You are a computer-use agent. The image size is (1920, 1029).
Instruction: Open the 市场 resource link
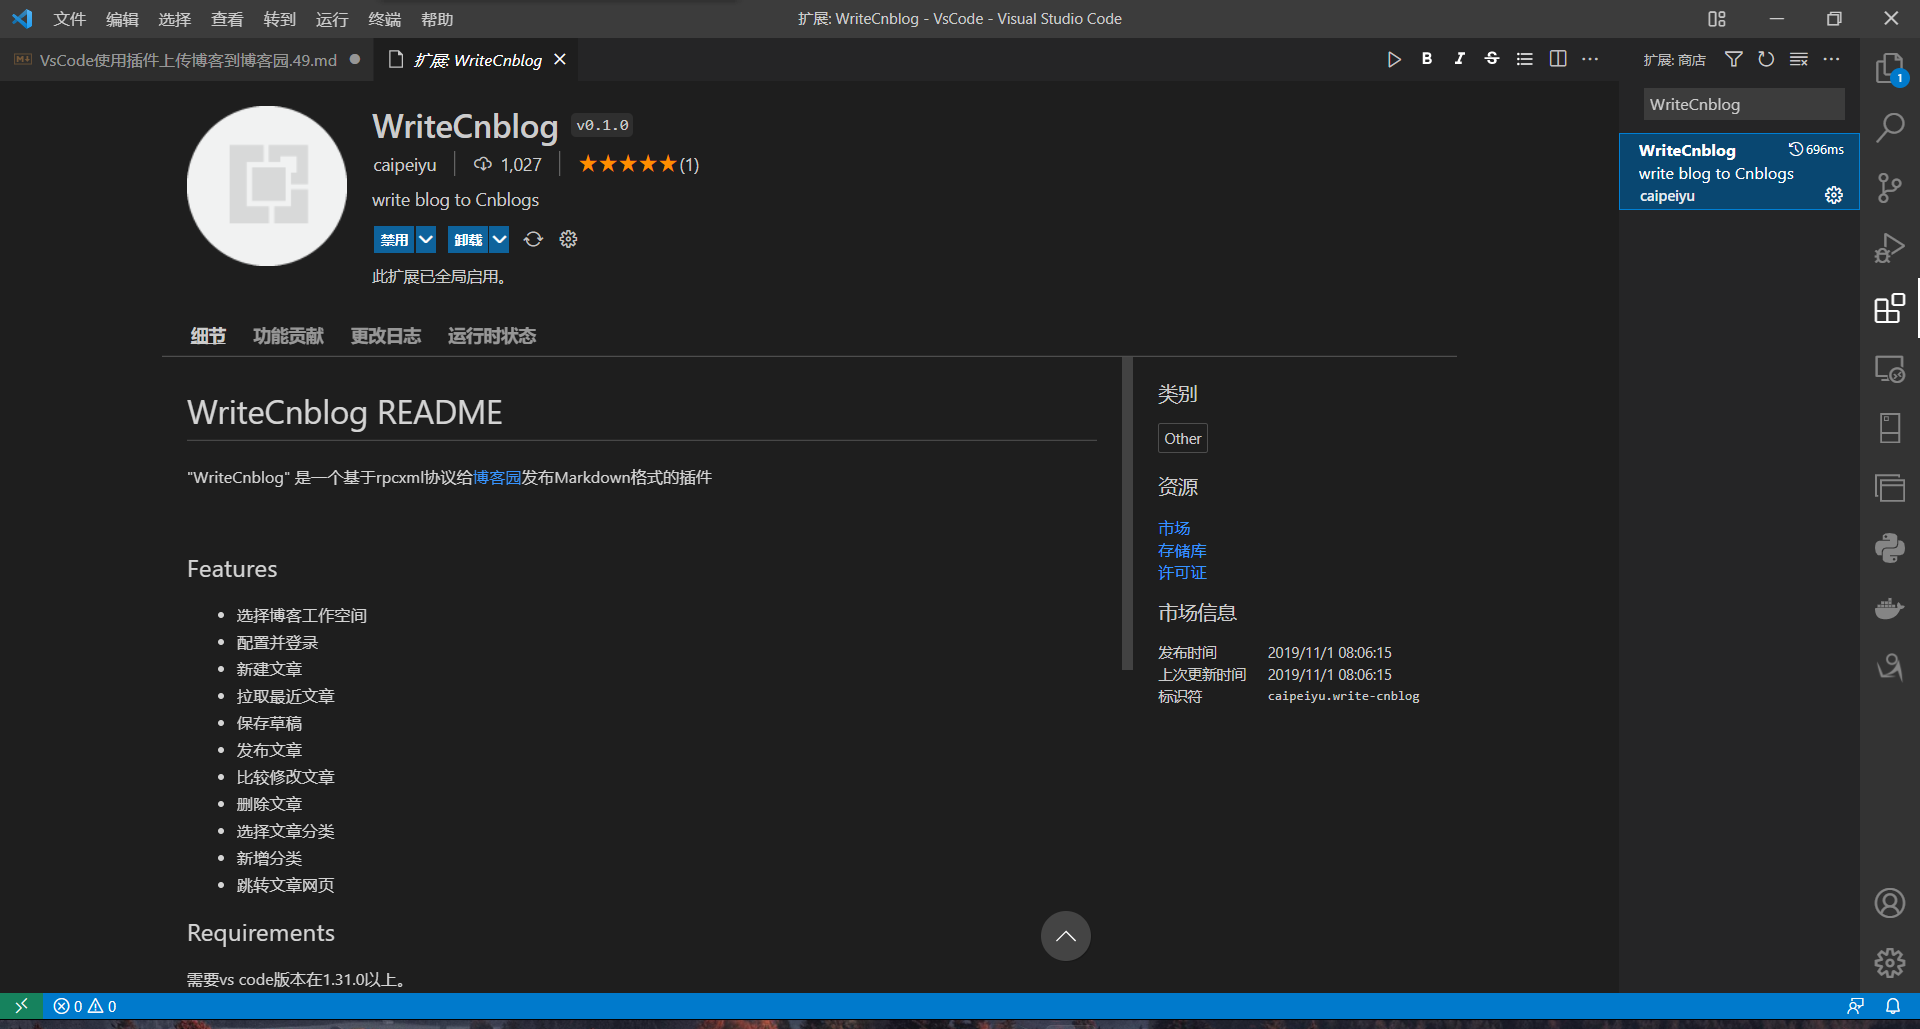[x=1174, y=528]
